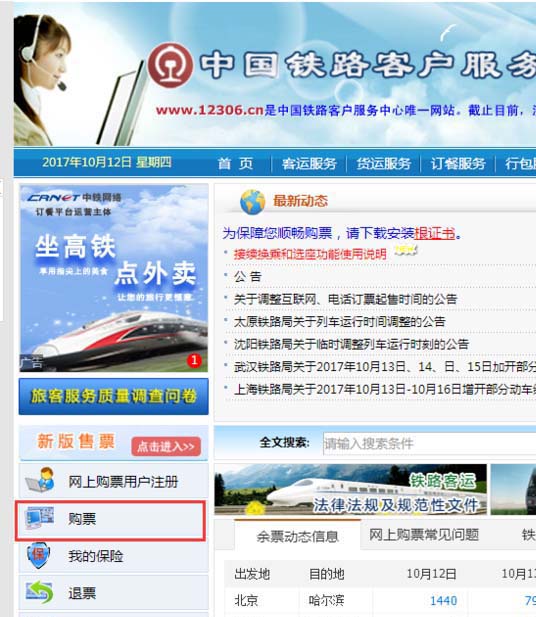Open the 坐高铁点外卖 advertisement image

click(114, 278)
